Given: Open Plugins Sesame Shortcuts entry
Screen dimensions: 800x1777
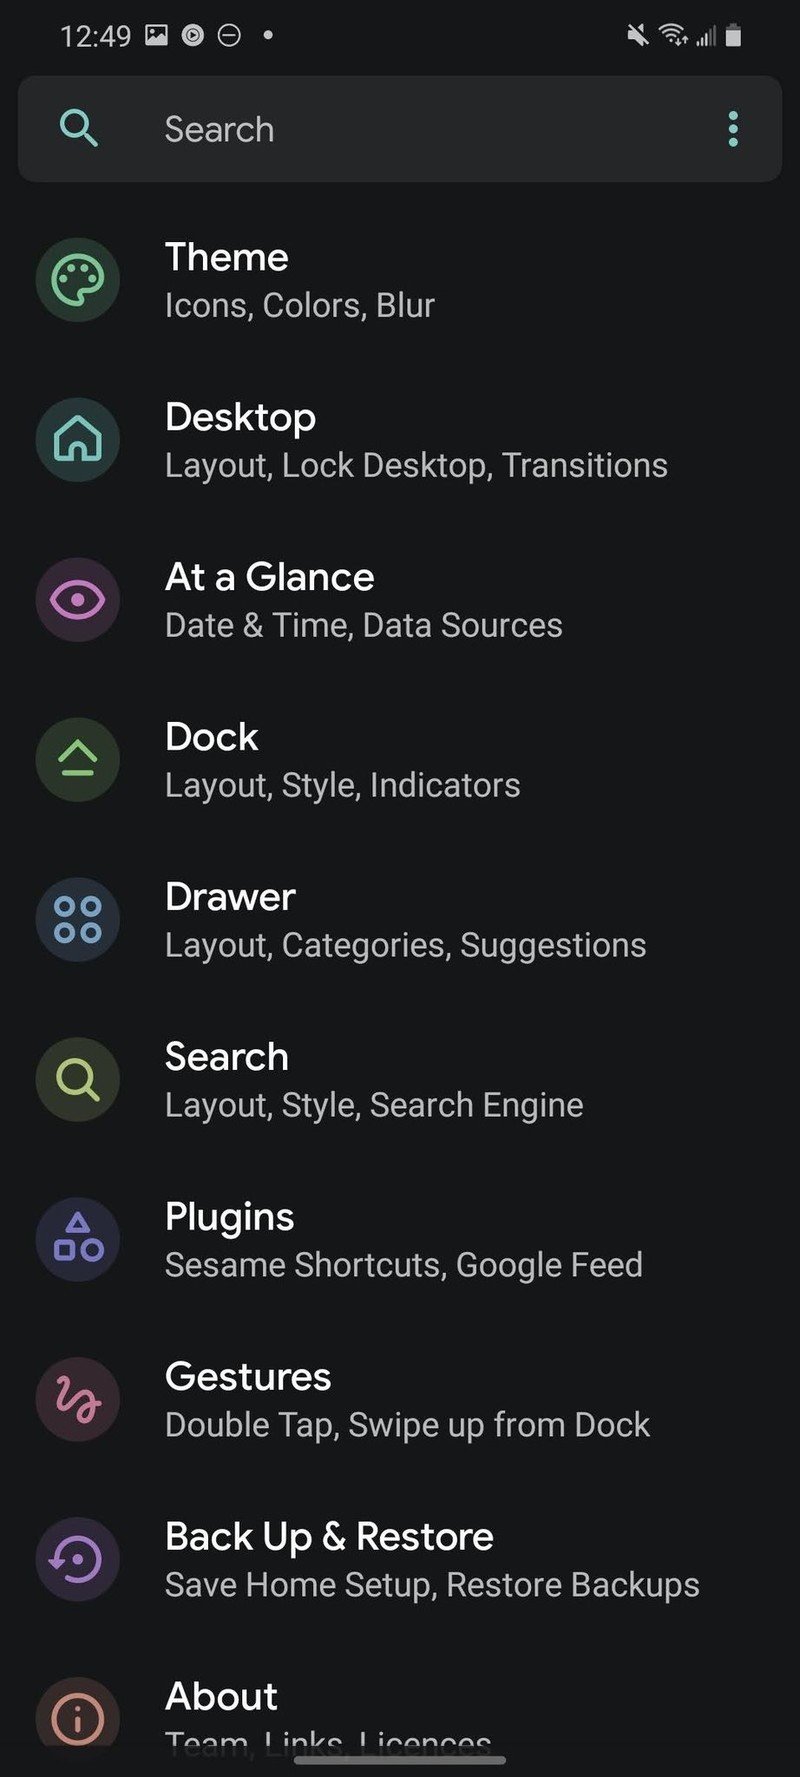Looking at the screenshot, I should pyautogui.click(x=400, y=1240).
